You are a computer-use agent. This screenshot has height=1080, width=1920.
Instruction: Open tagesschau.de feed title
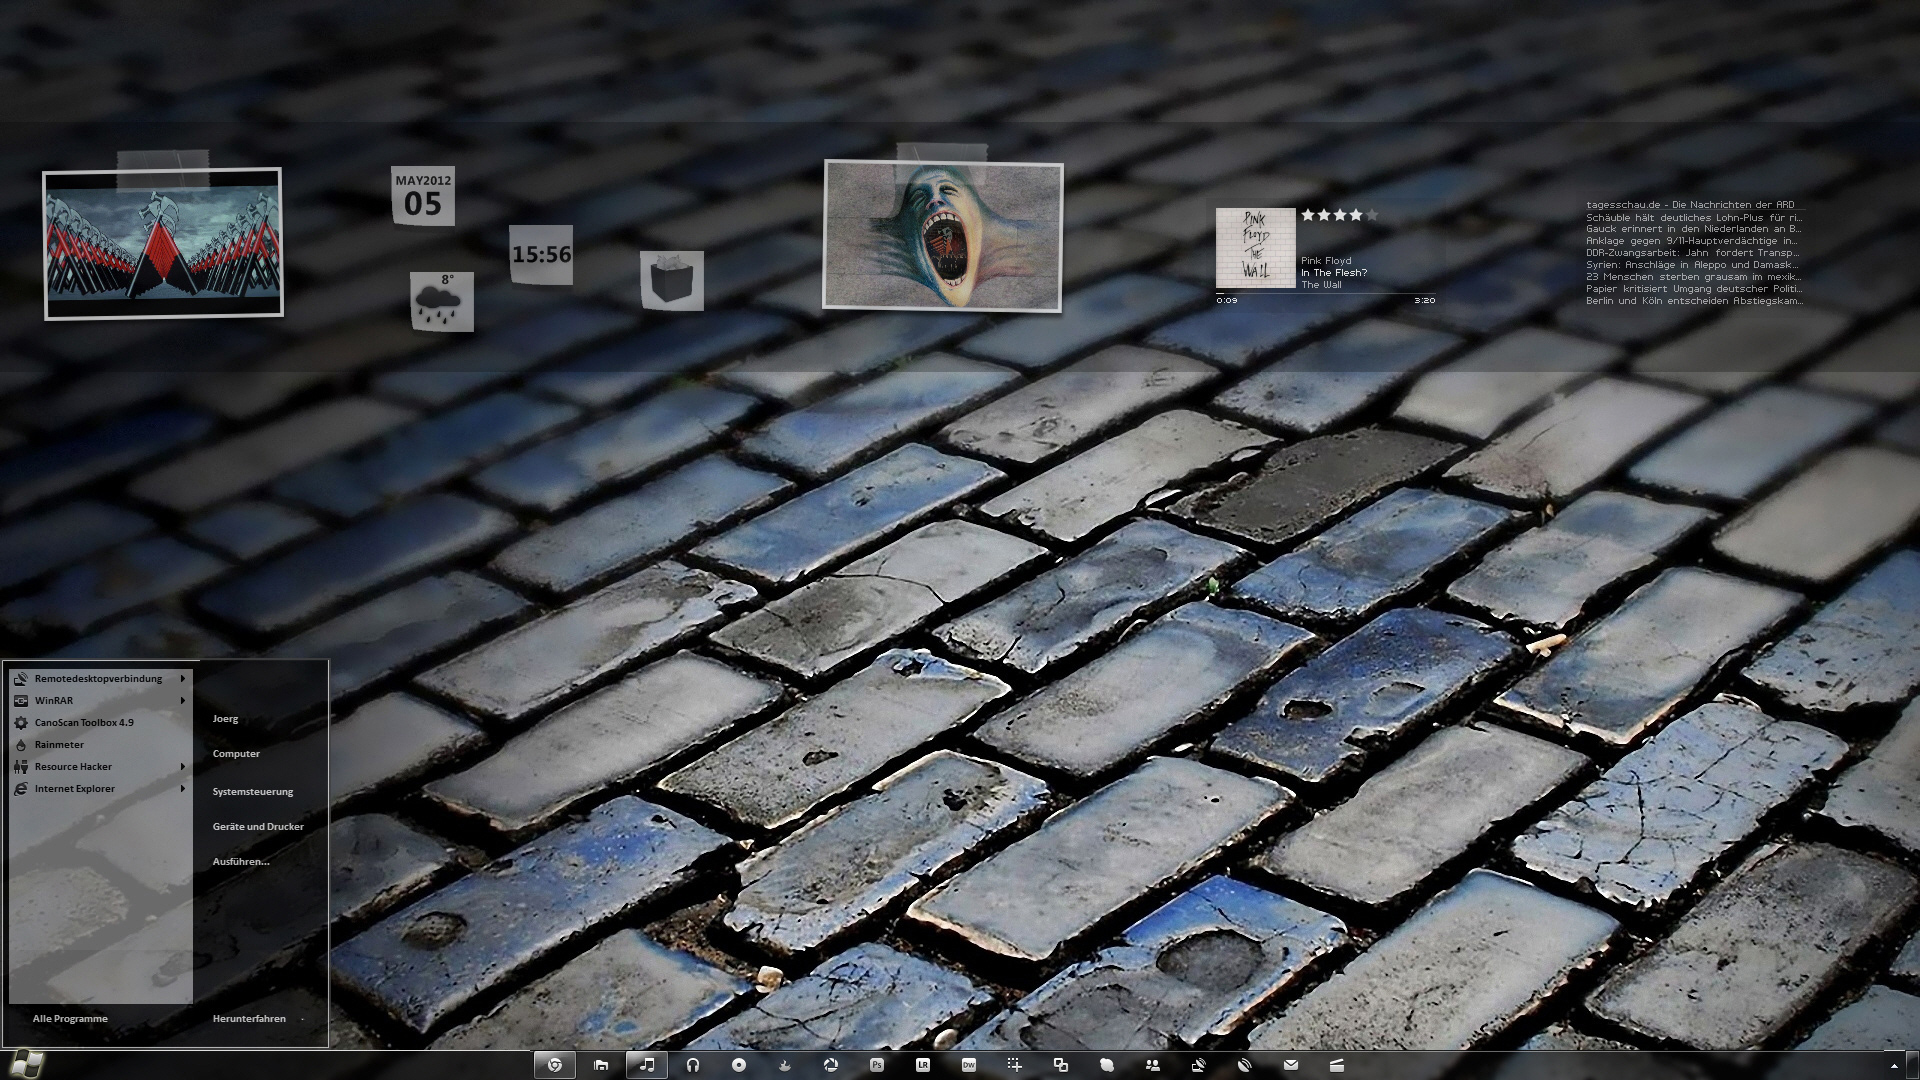(1690, 205)
